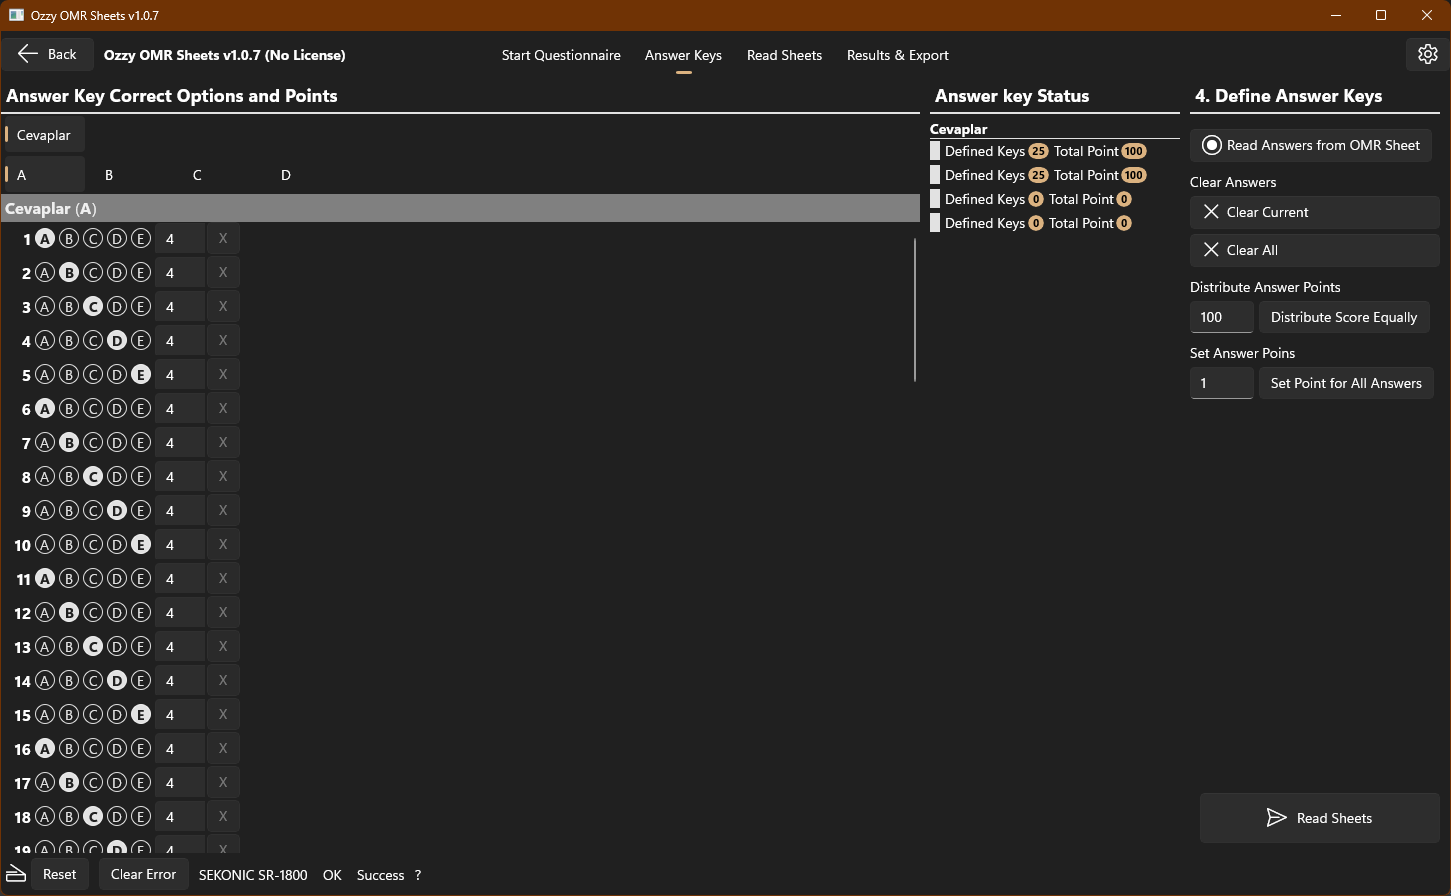Select bubble B for question 6

click(x=68, y=408)
